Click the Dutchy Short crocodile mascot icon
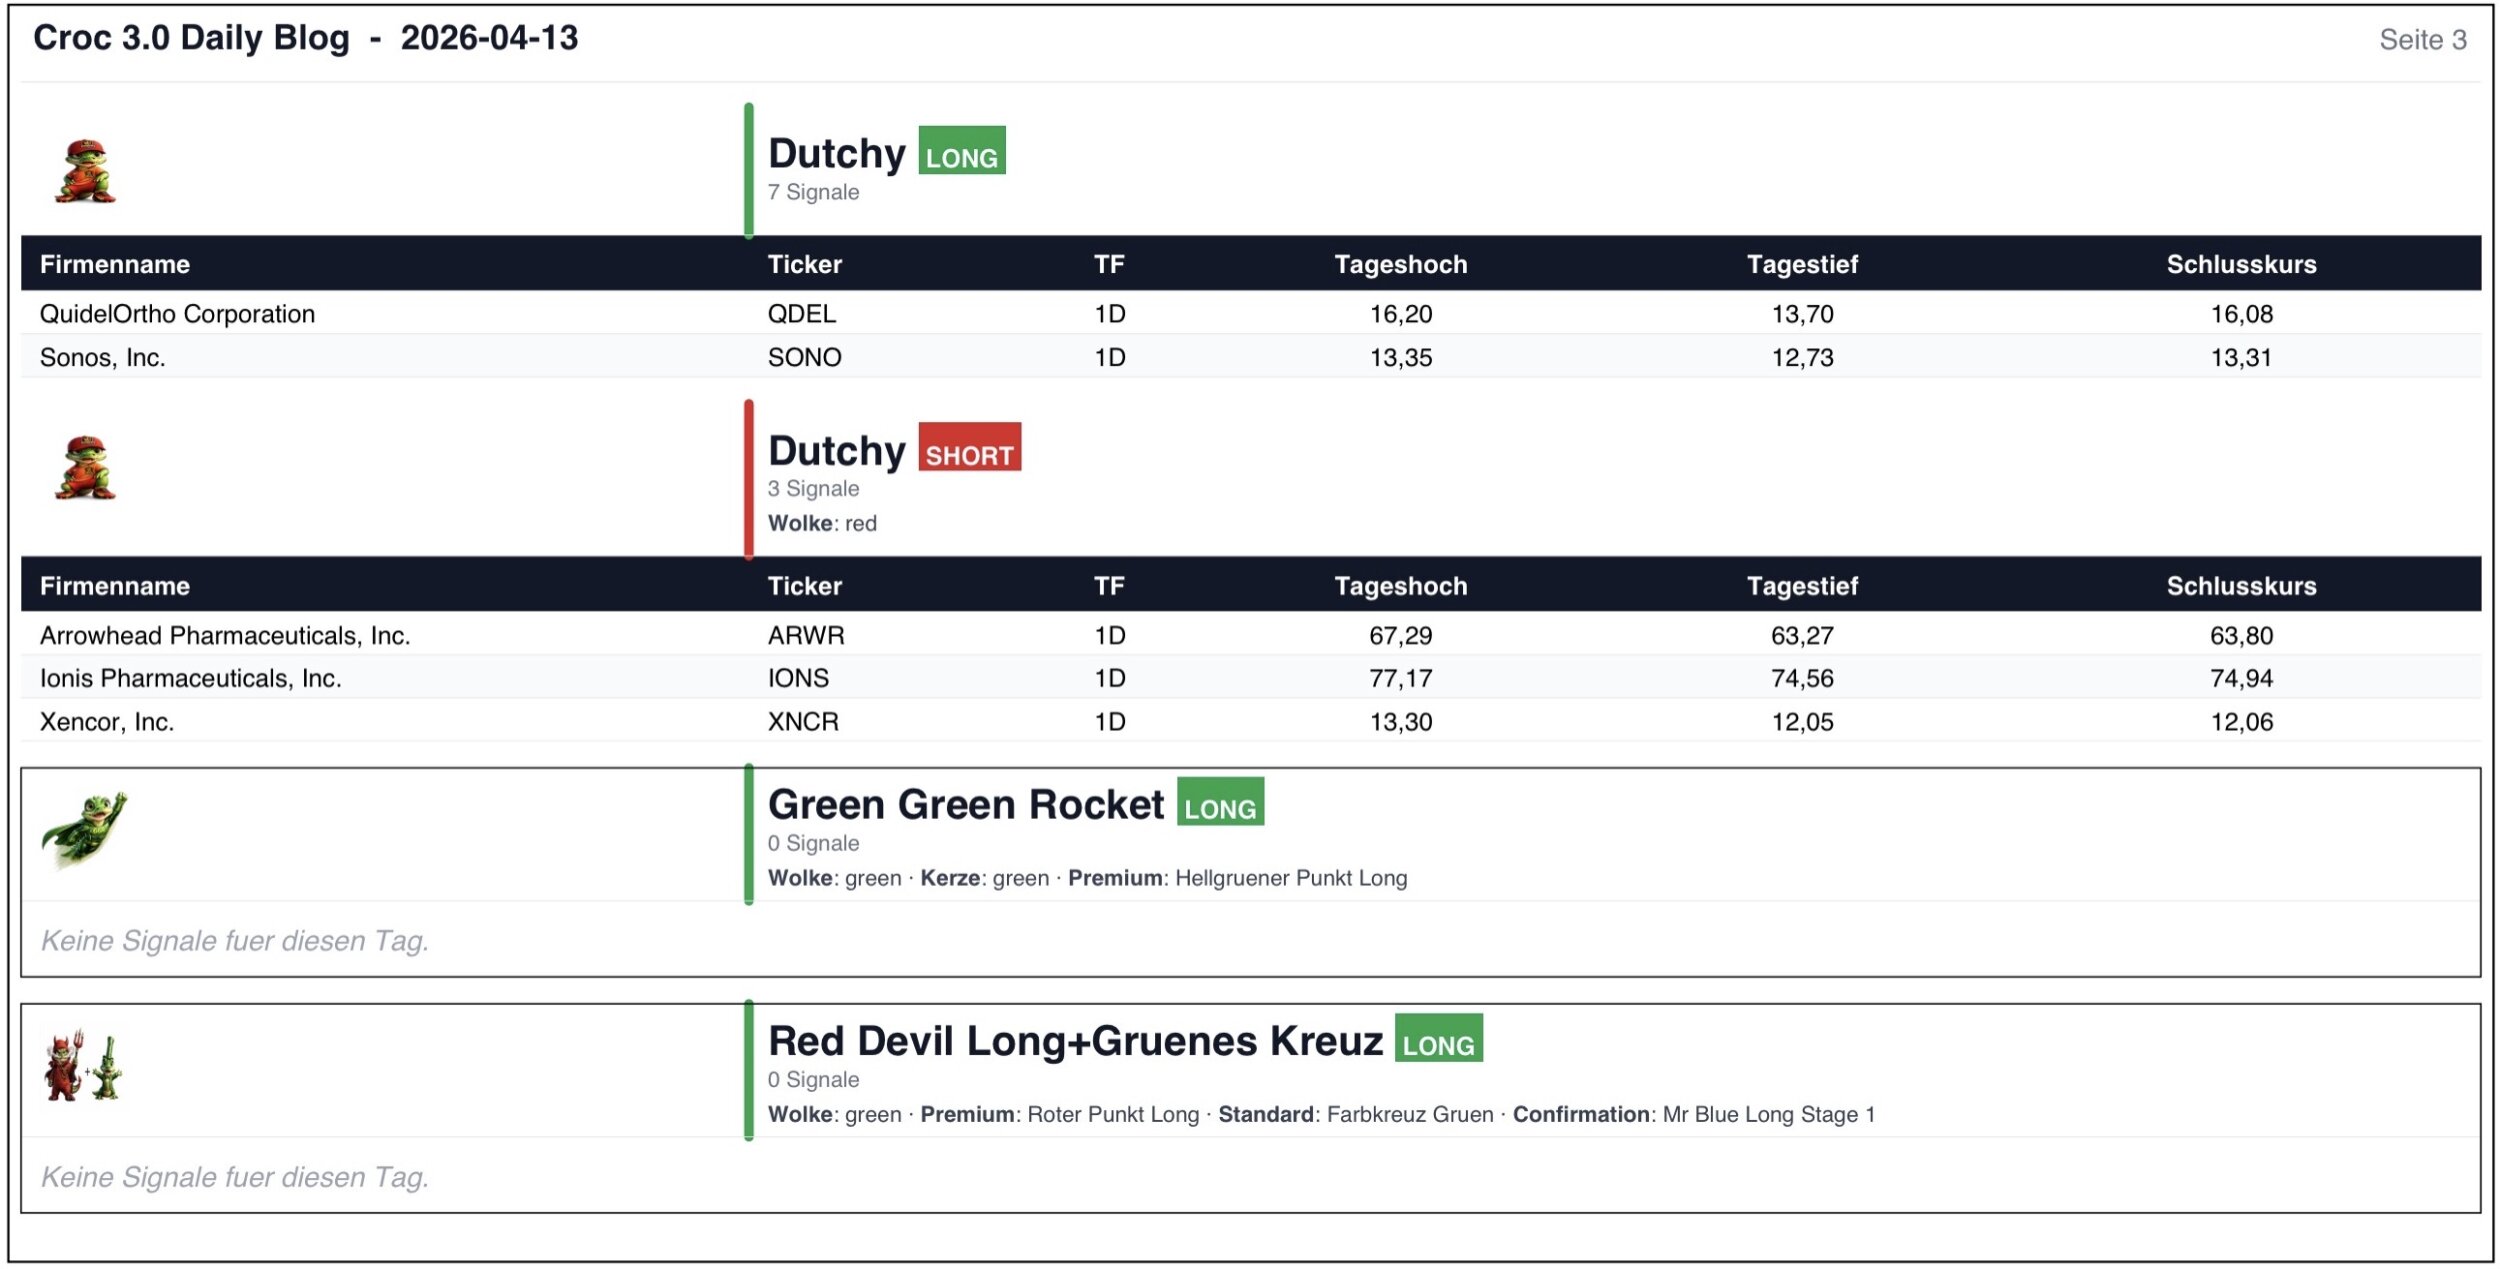Image resolution: width=2500 pixels, height=1269 pixels. pos(85,468)
